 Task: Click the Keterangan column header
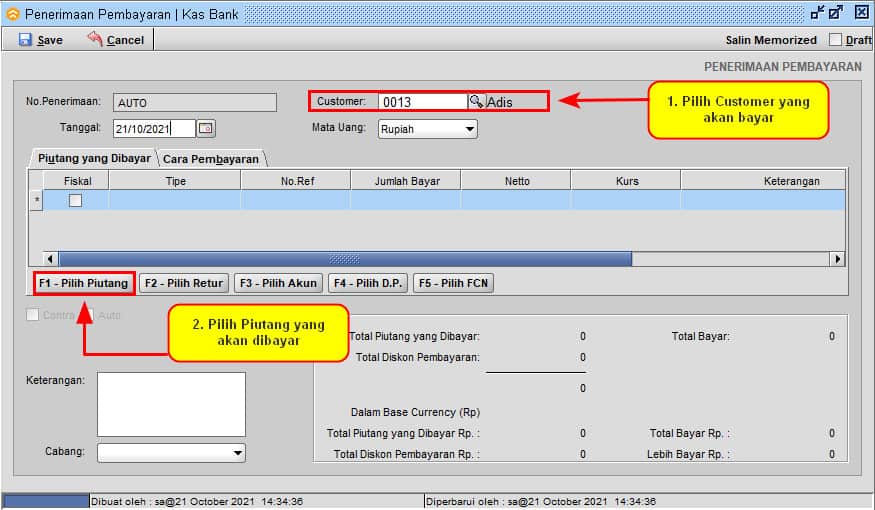tap(763, 181)
